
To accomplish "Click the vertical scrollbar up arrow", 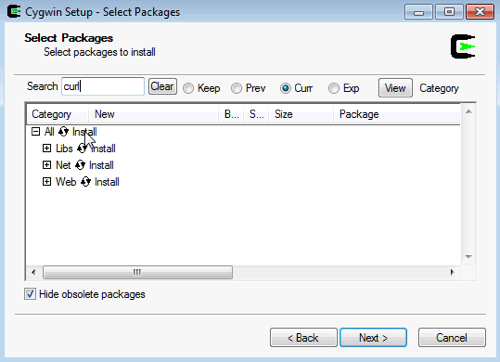I will 469,112.
